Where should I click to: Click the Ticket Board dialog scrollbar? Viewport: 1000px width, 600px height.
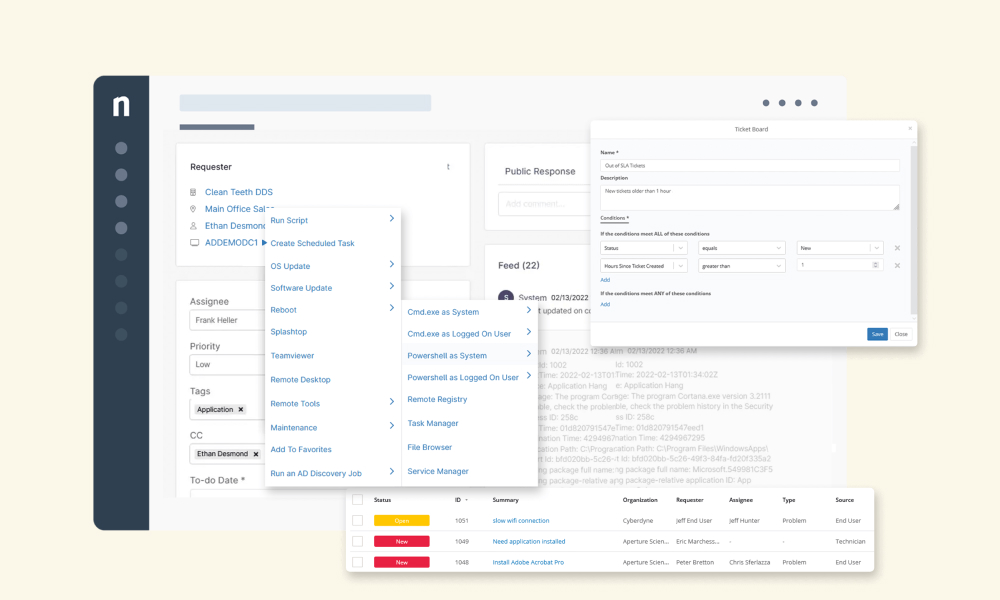(x=914, y=230)
